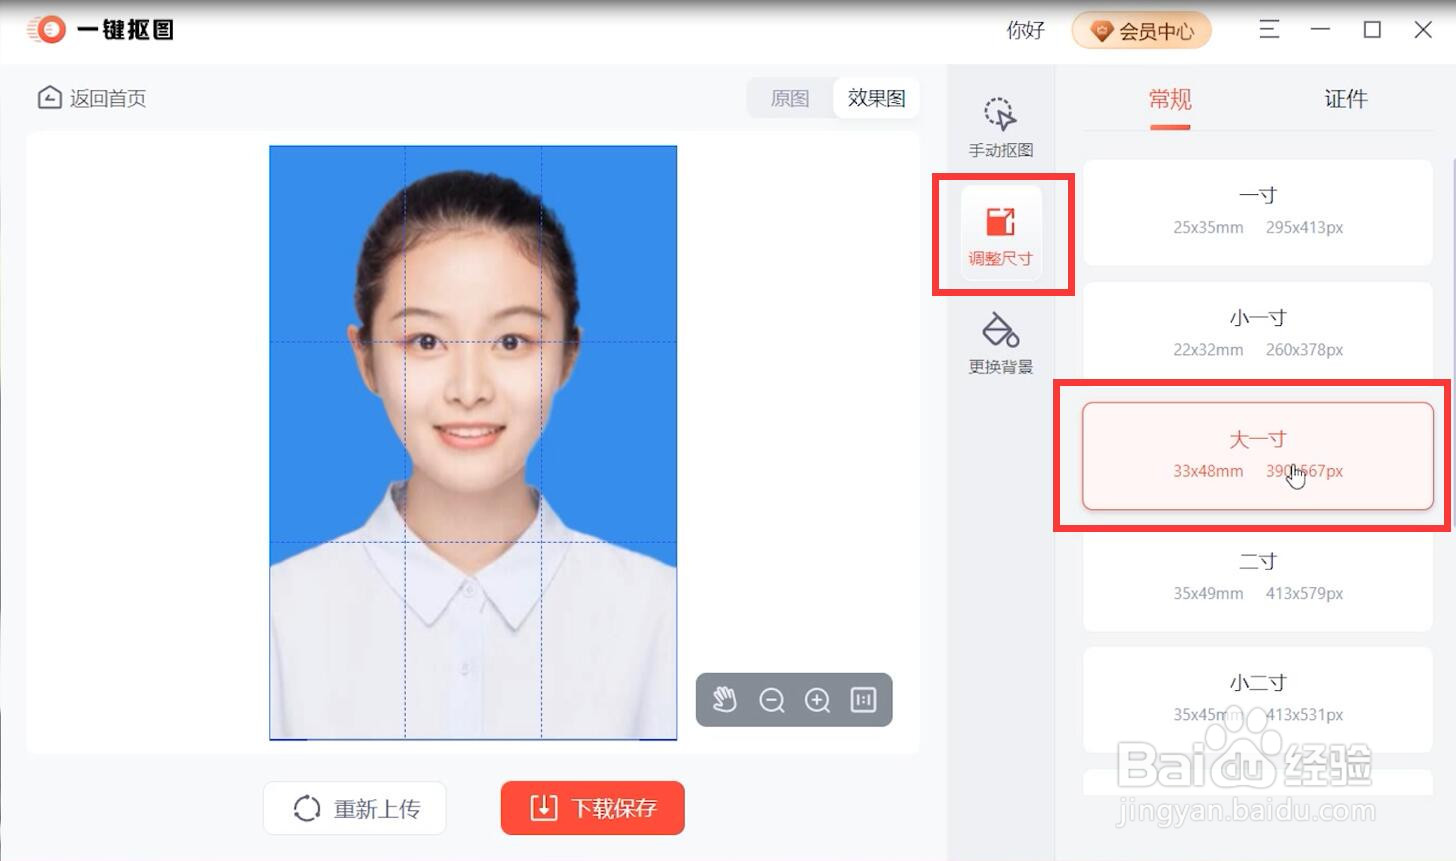Open the 会员中心 membership center

coord(1140,30)
